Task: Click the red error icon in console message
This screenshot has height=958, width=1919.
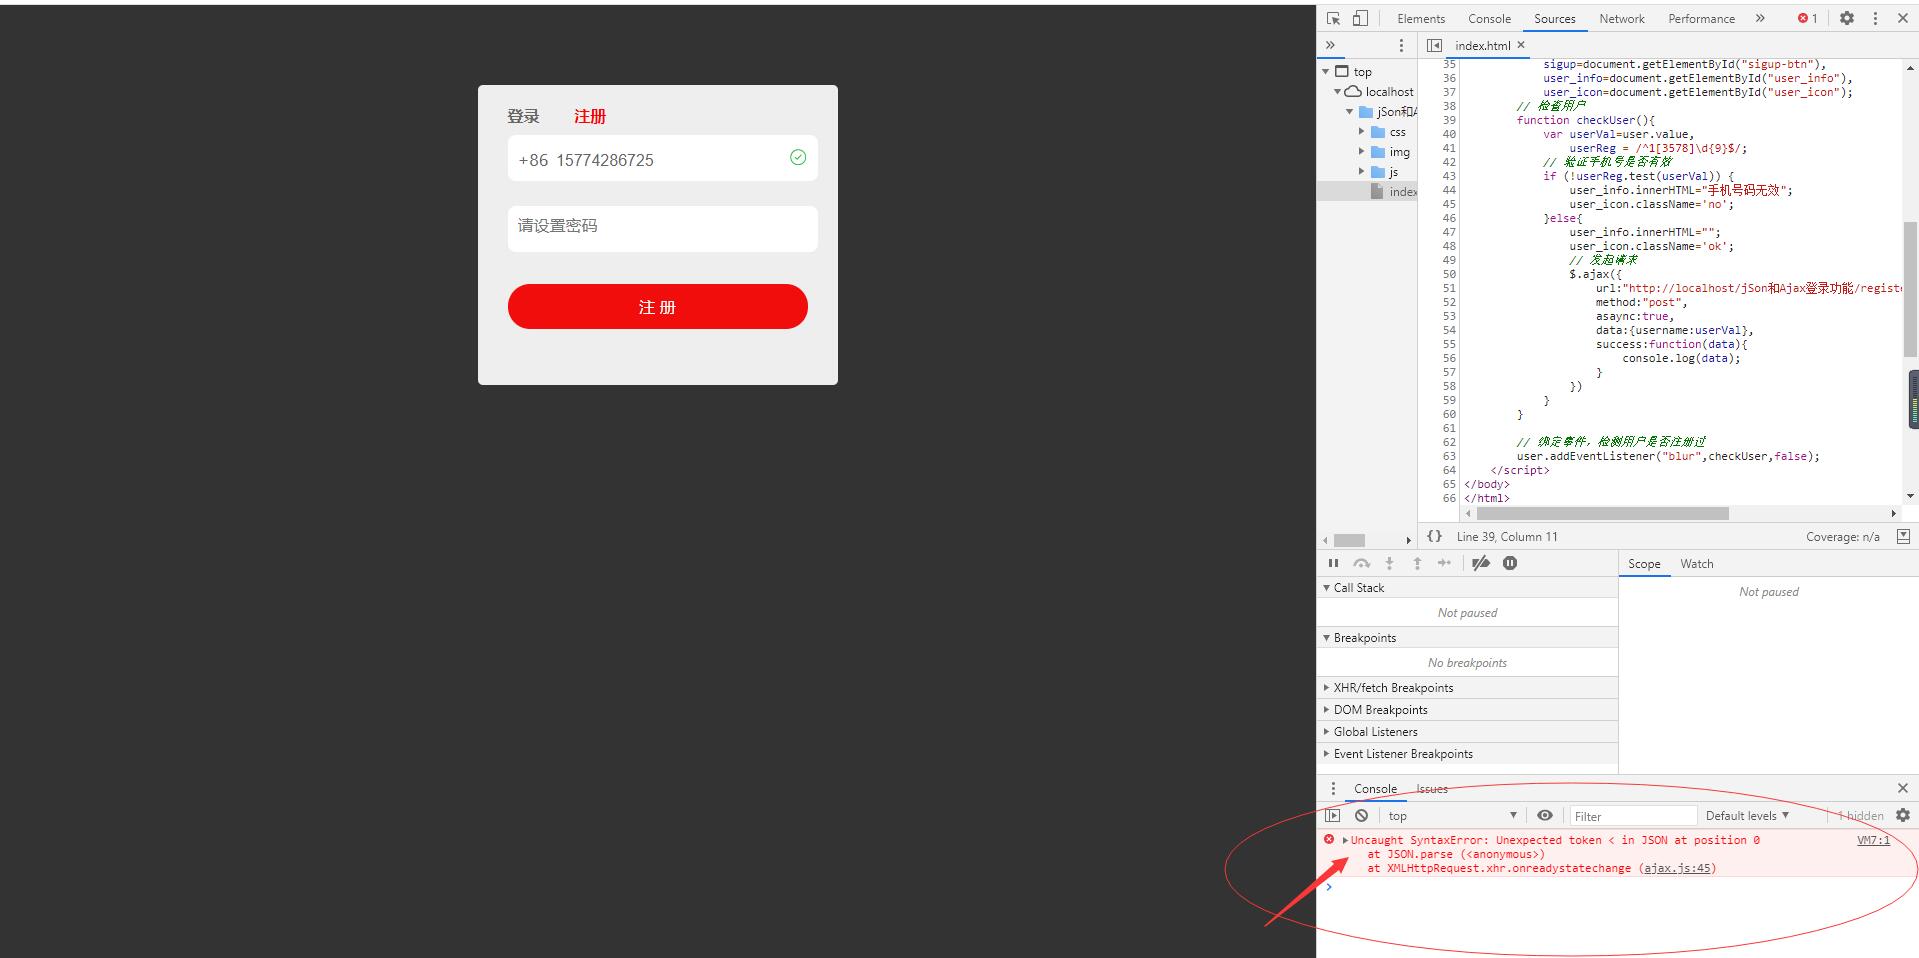Action: (x=1329, y=839)
